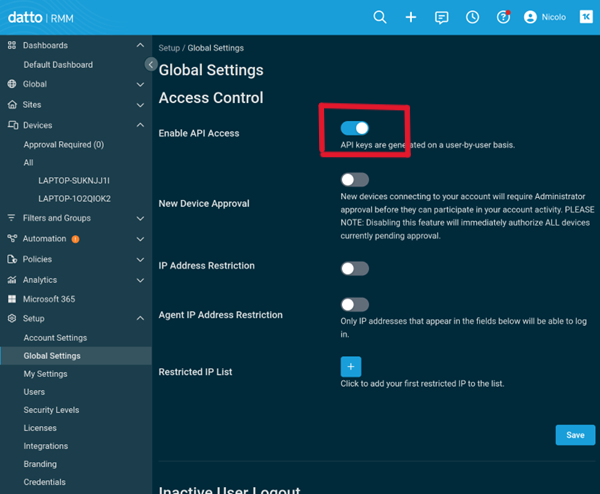This screenshot has height=494, width=600.
Task: Click the Nicolo username text
Action: pos(553,17)
